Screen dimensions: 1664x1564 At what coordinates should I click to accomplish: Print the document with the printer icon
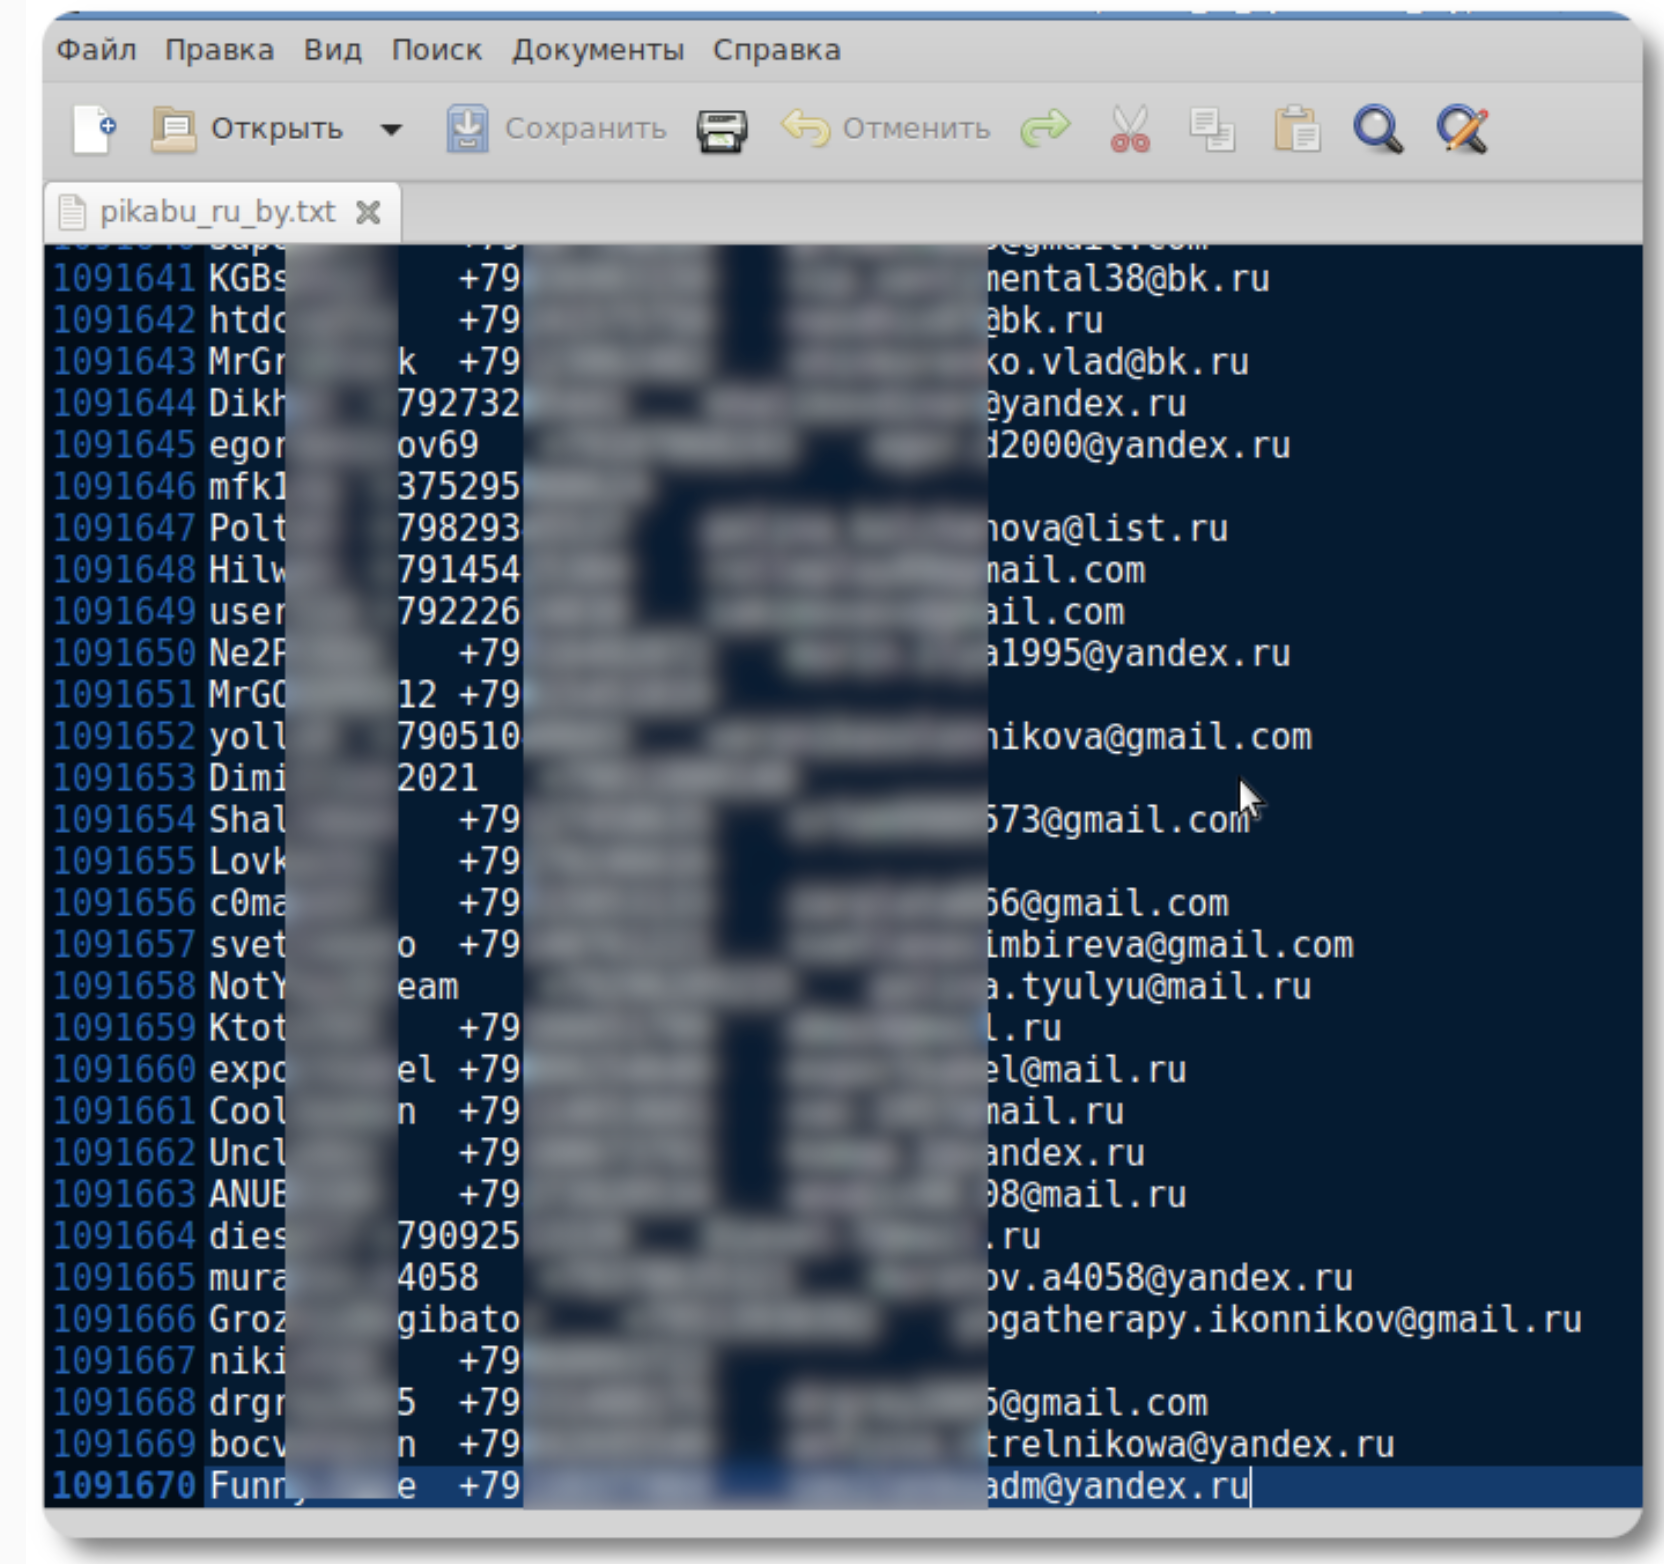coord(722,130)
